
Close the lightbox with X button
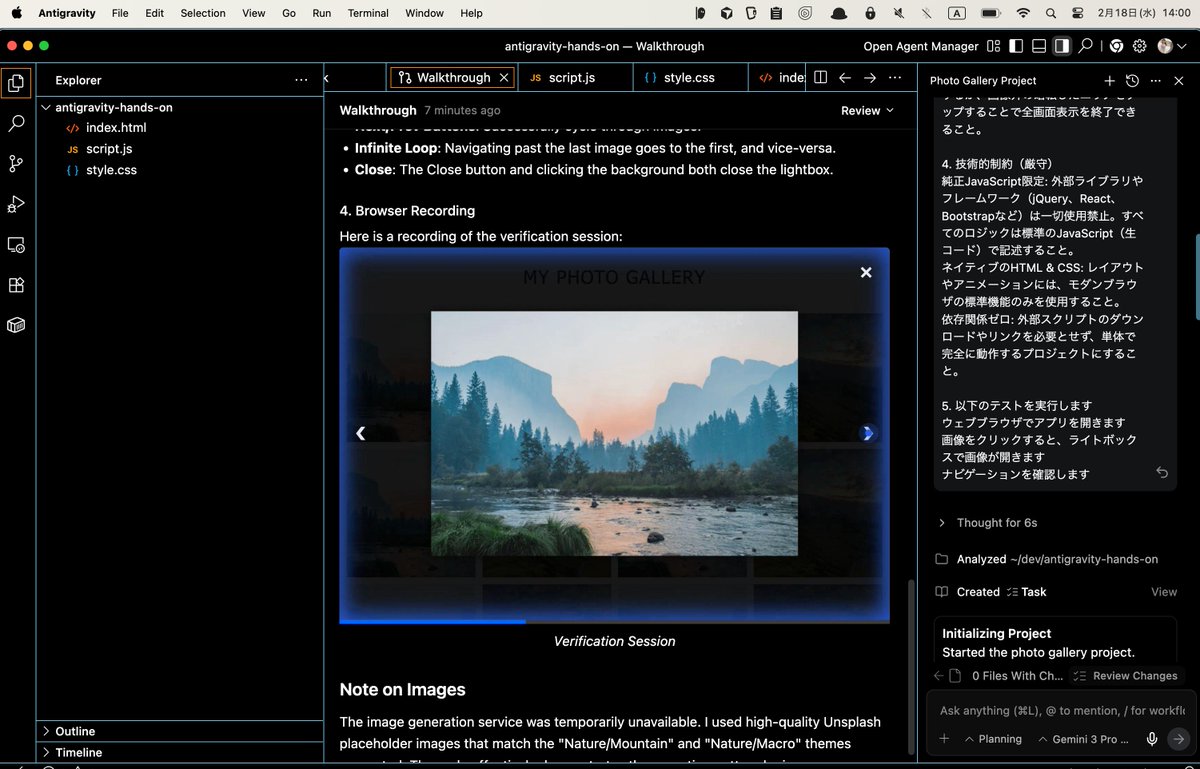[866, 272]
